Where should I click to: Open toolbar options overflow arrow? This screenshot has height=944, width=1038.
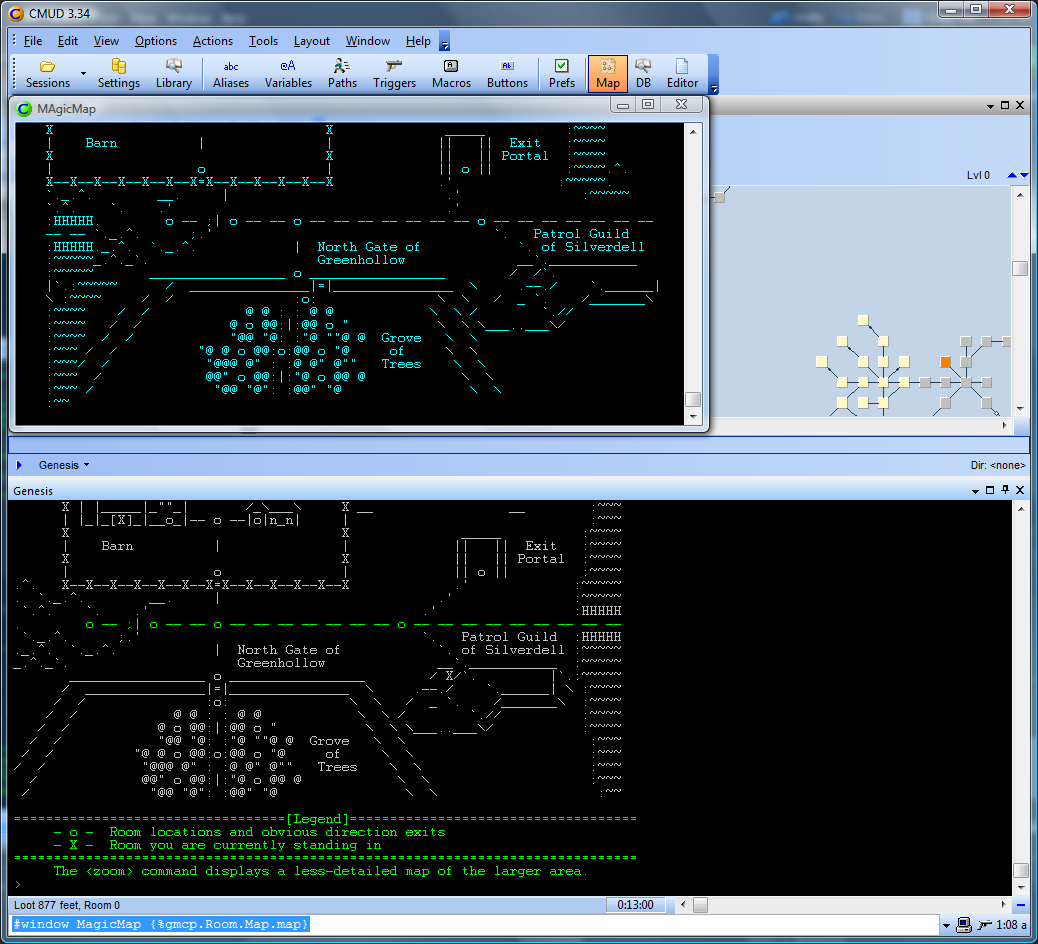714,88
